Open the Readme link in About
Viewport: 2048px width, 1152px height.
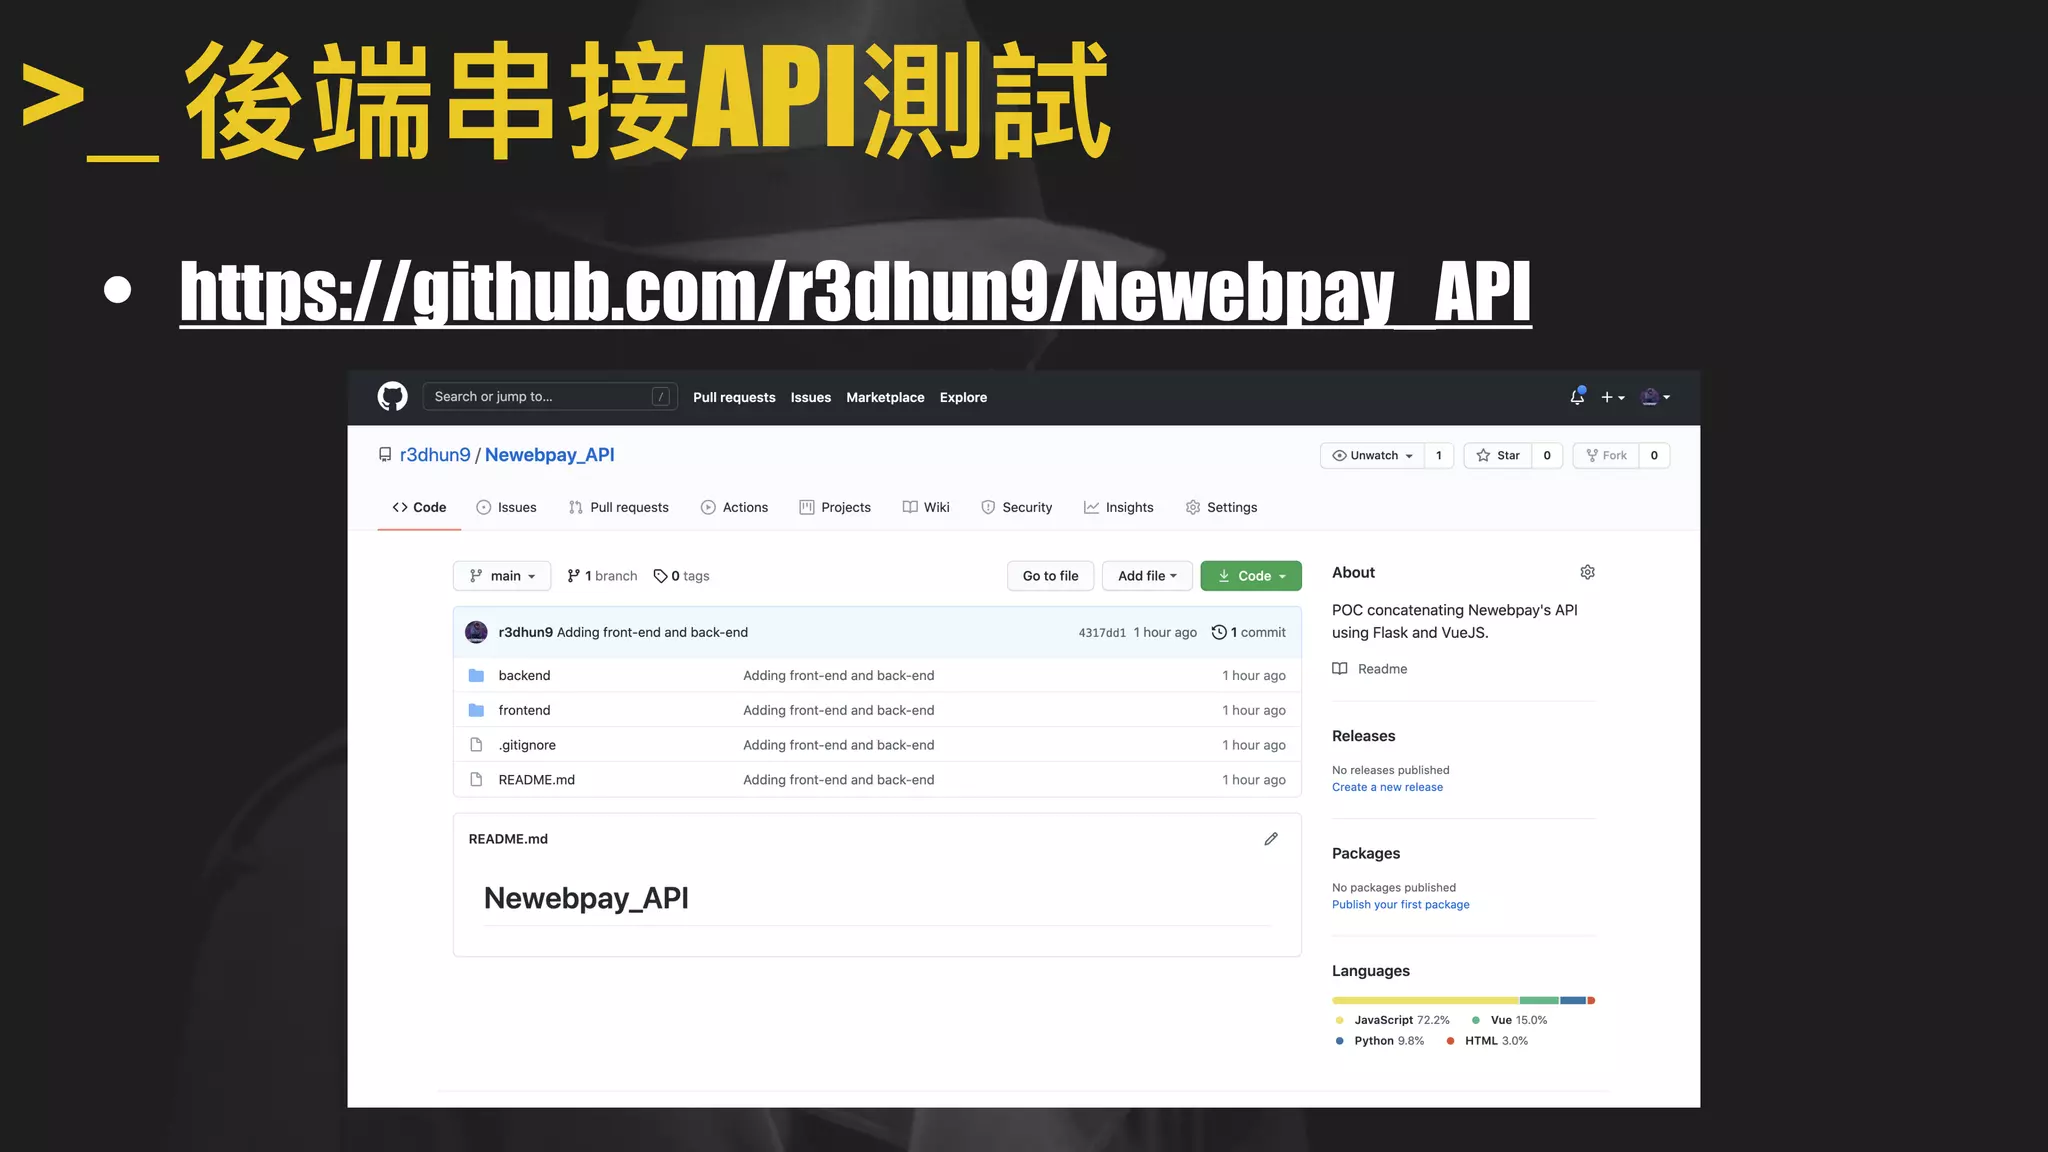click(1370, 669)
